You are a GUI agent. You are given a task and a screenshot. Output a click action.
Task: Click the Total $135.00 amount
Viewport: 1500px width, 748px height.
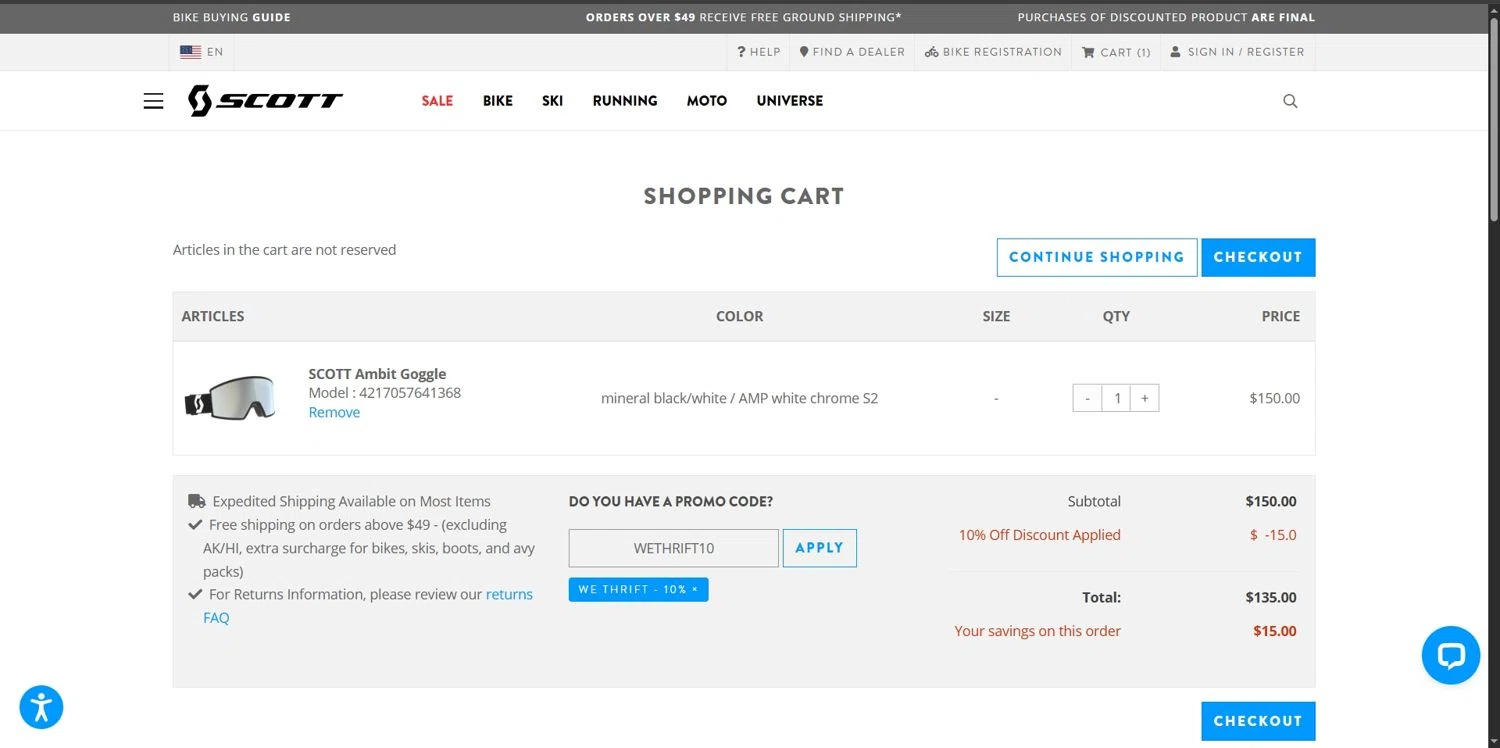(1271, 597)
